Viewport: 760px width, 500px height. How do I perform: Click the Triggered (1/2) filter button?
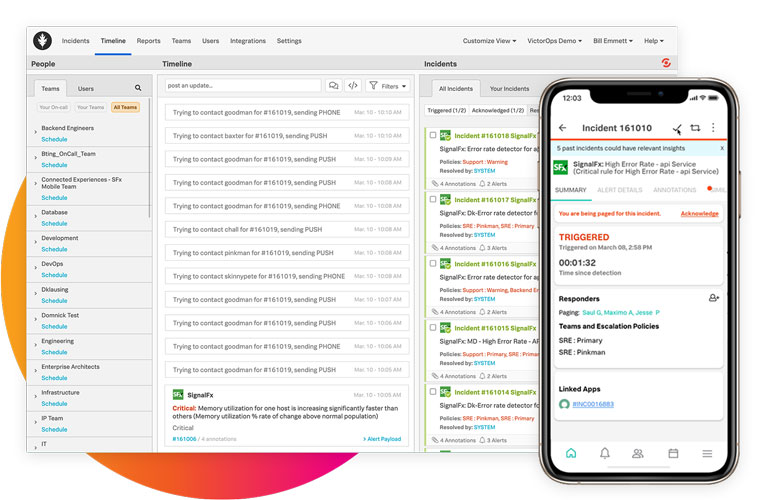(446, 110)
